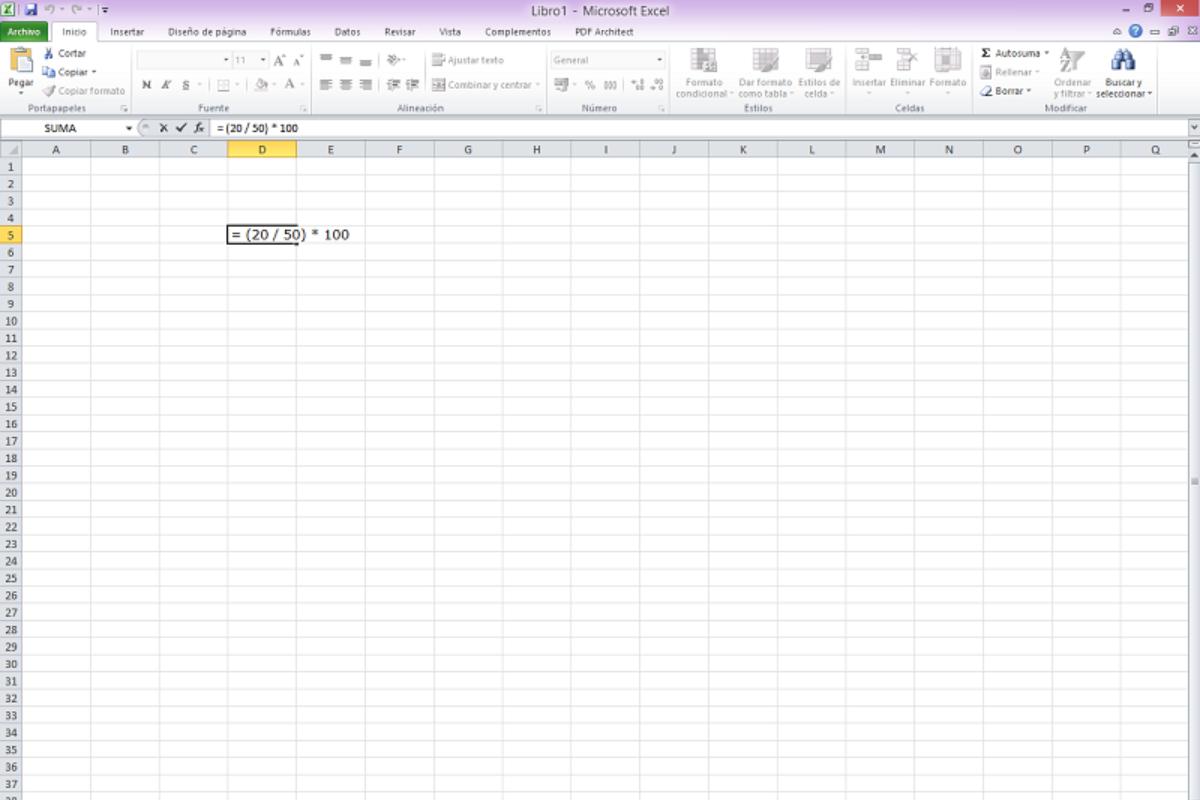
Task: Click the Cortar scissors icon
Action: pos(48,53)
